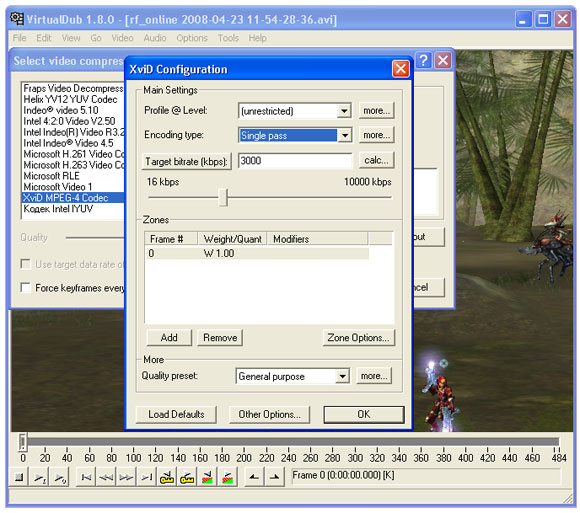Click the Modifiers column header

(317, 239)
